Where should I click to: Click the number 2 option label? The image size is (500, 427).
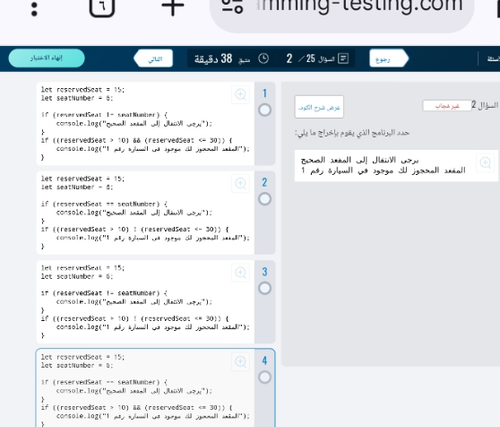265,182
